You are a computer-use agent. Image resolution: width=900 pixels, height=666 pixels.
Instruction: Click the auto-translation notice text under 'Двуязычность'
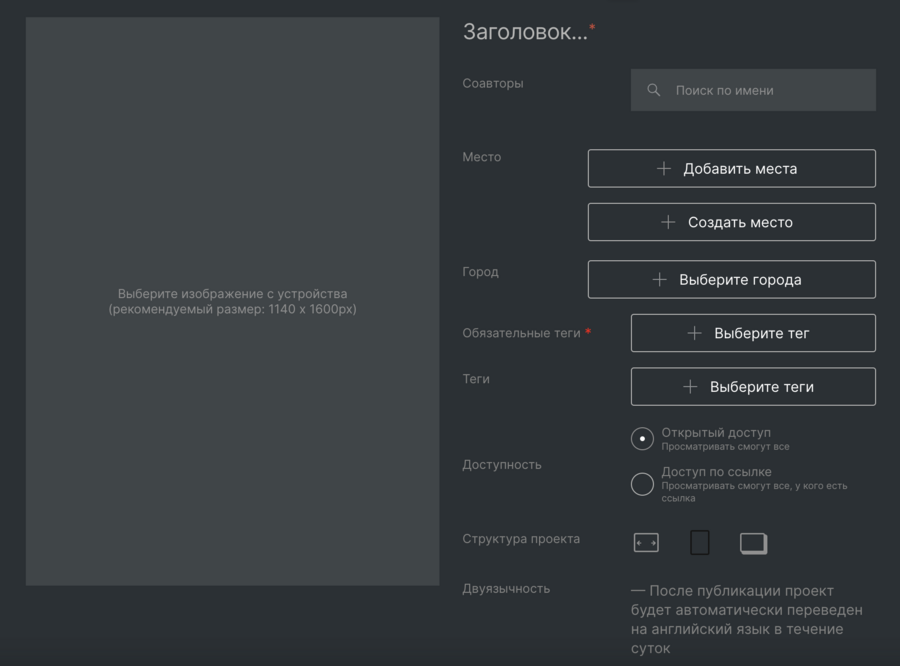(x=747, y=619)
